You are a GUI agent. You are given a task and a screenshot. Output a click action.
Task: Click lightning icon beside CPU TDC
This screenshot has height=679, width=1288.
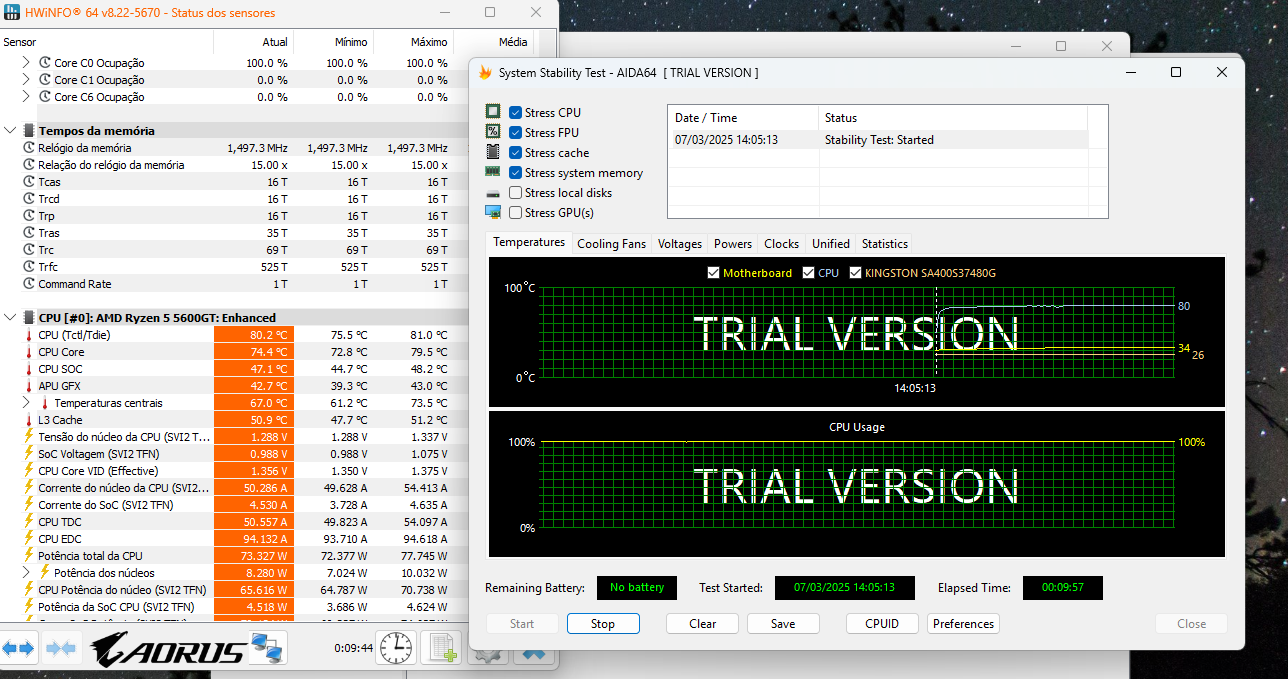pyautogui.click(x=28, y=522)
